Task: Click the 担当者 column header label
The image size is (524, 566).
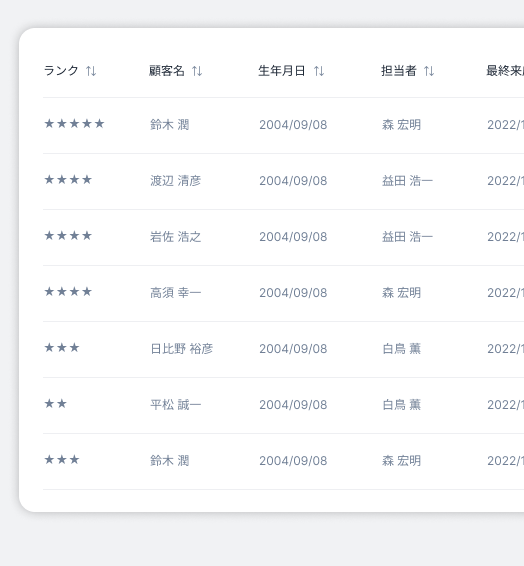Action: (399, 70)
